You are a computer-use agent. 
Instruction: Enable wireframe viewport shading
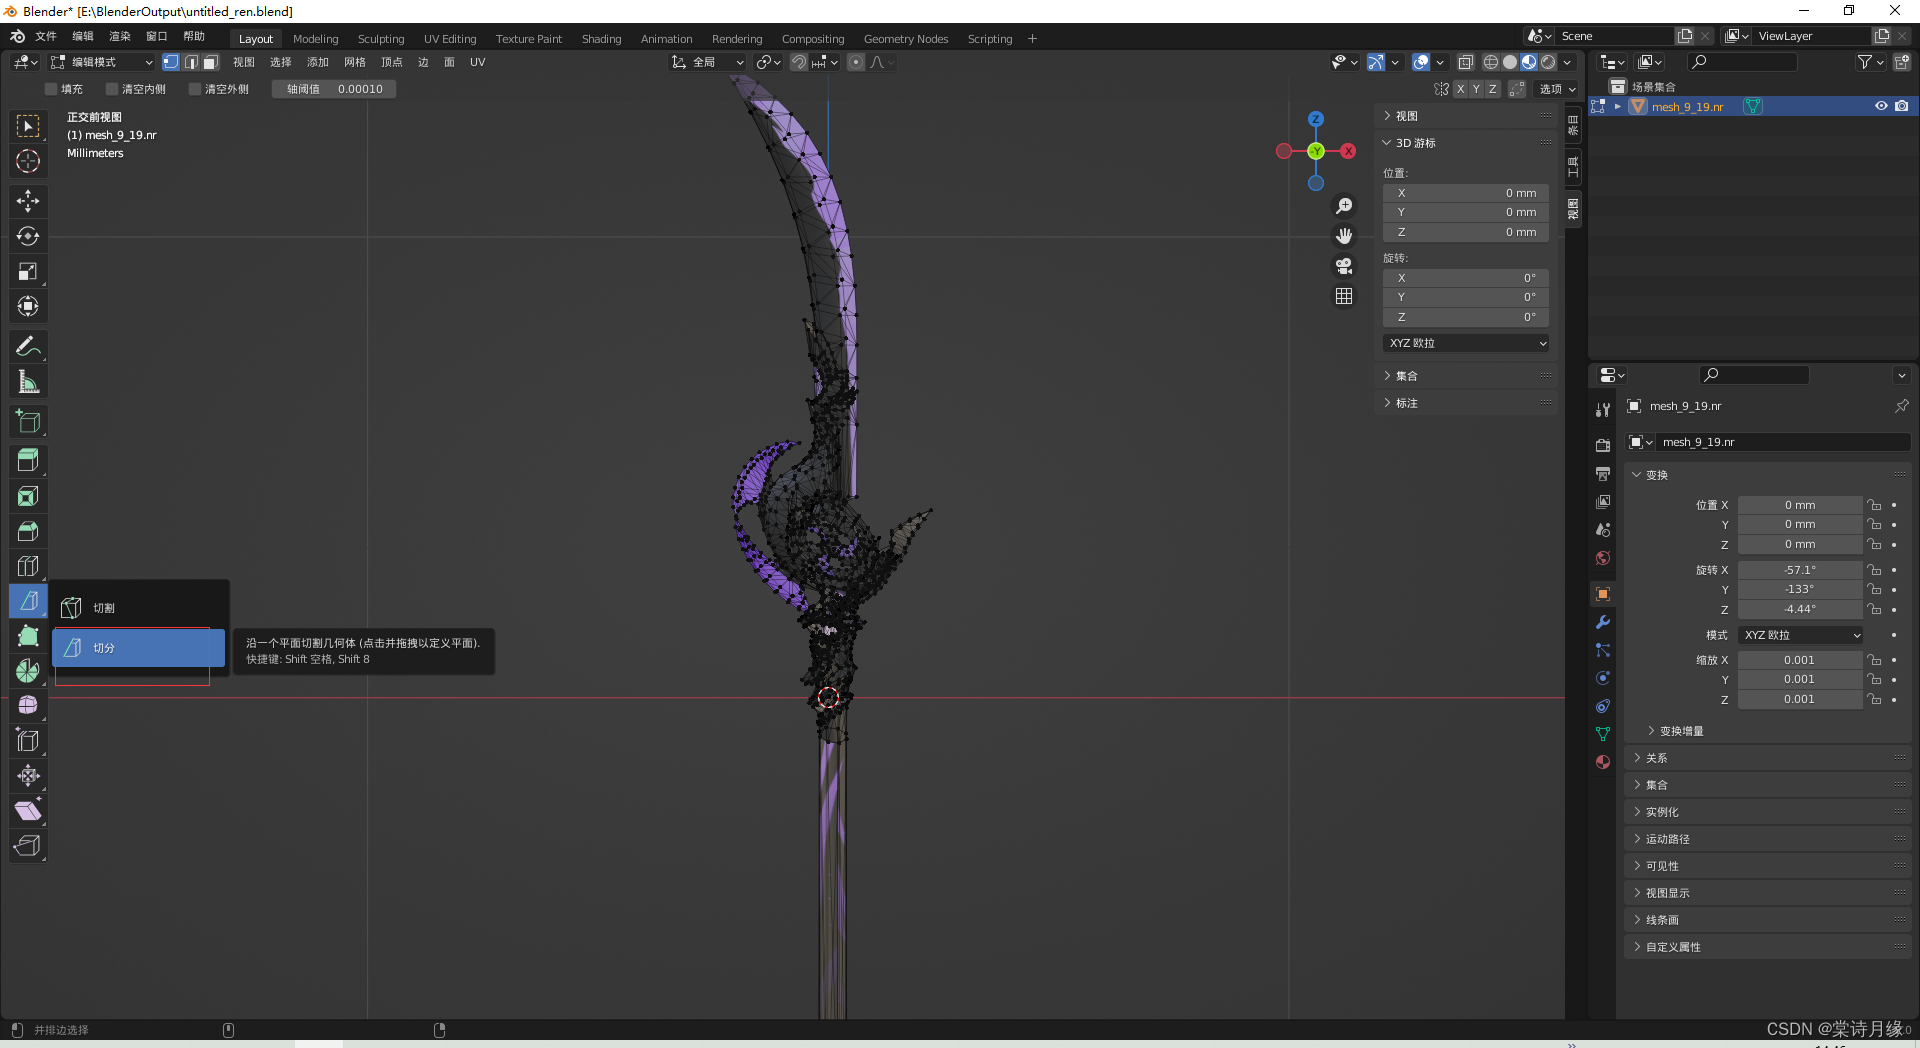coord(1491,62)
